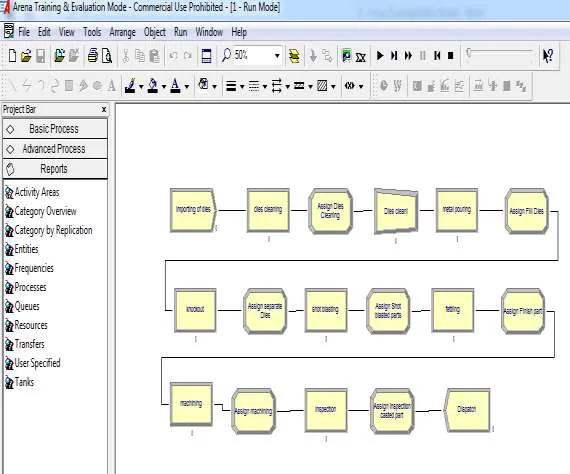Close the Project Bar
The width and height of the screenshot is (570, 474).
(x=104, y=109)
